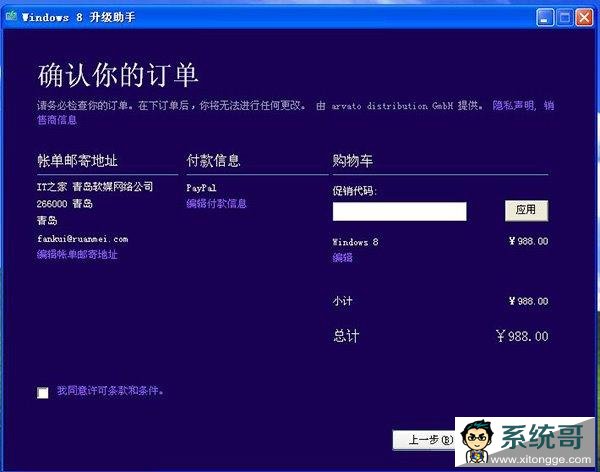Click the 小计 subtotal amount ¥988.00
Image resolution: width=600 pixels, height=472 pixels.
[528, 301]
